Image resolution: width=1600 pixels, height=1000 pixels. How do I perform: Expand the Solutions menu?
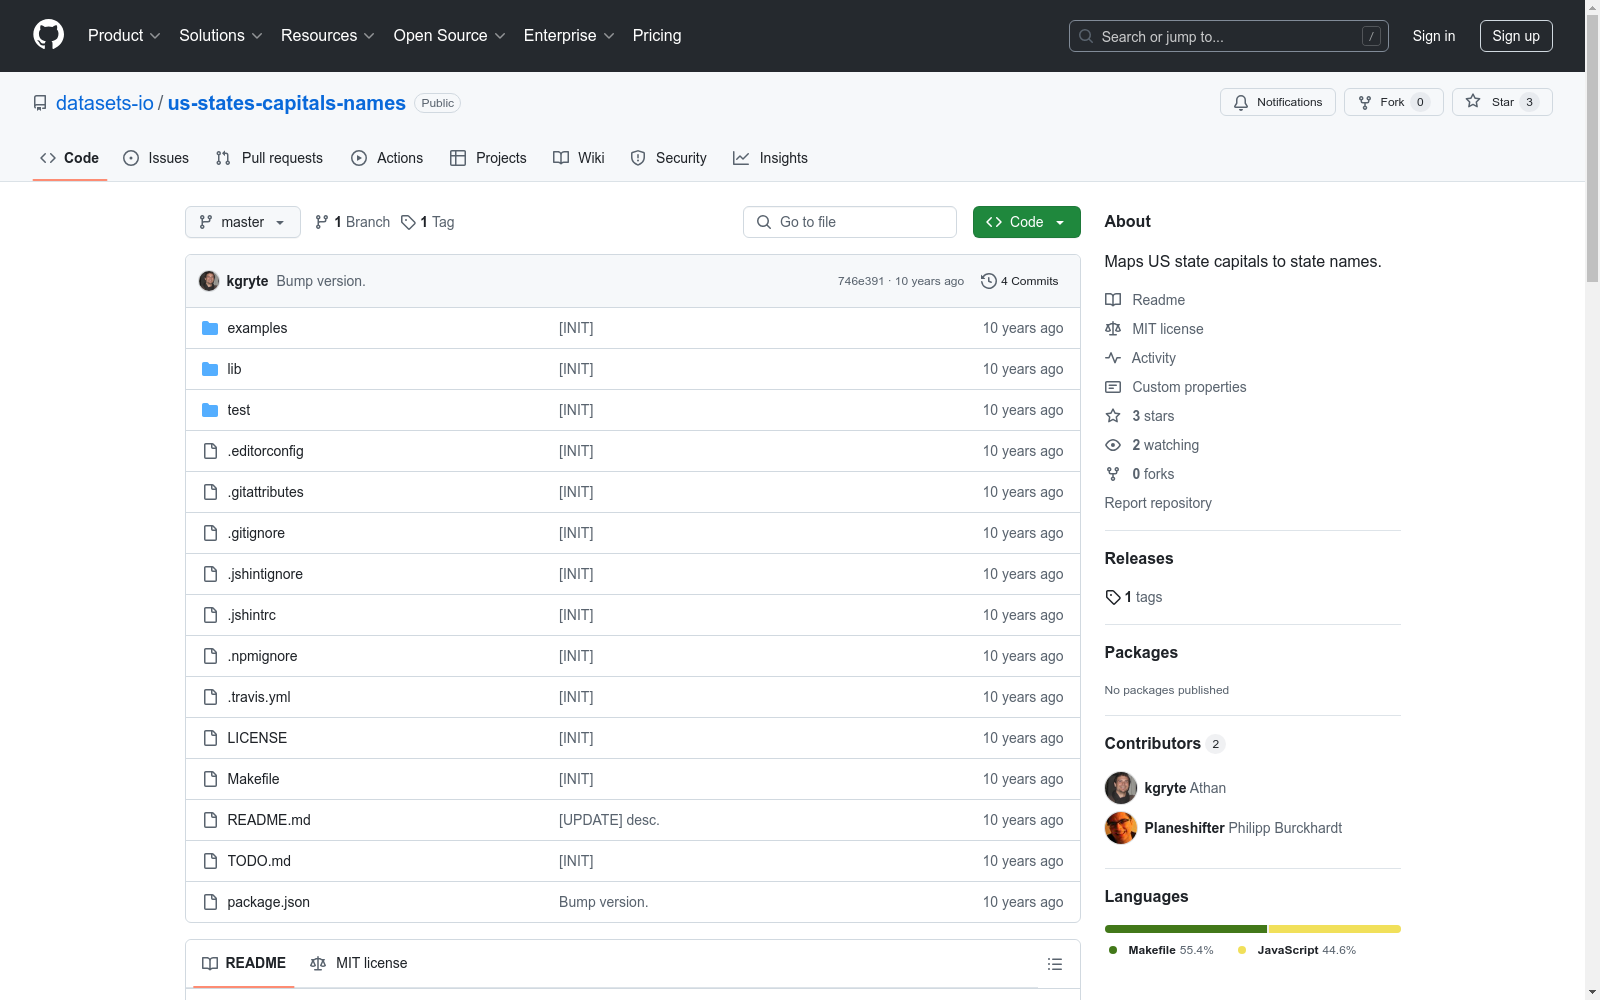[x=221, y=36]
